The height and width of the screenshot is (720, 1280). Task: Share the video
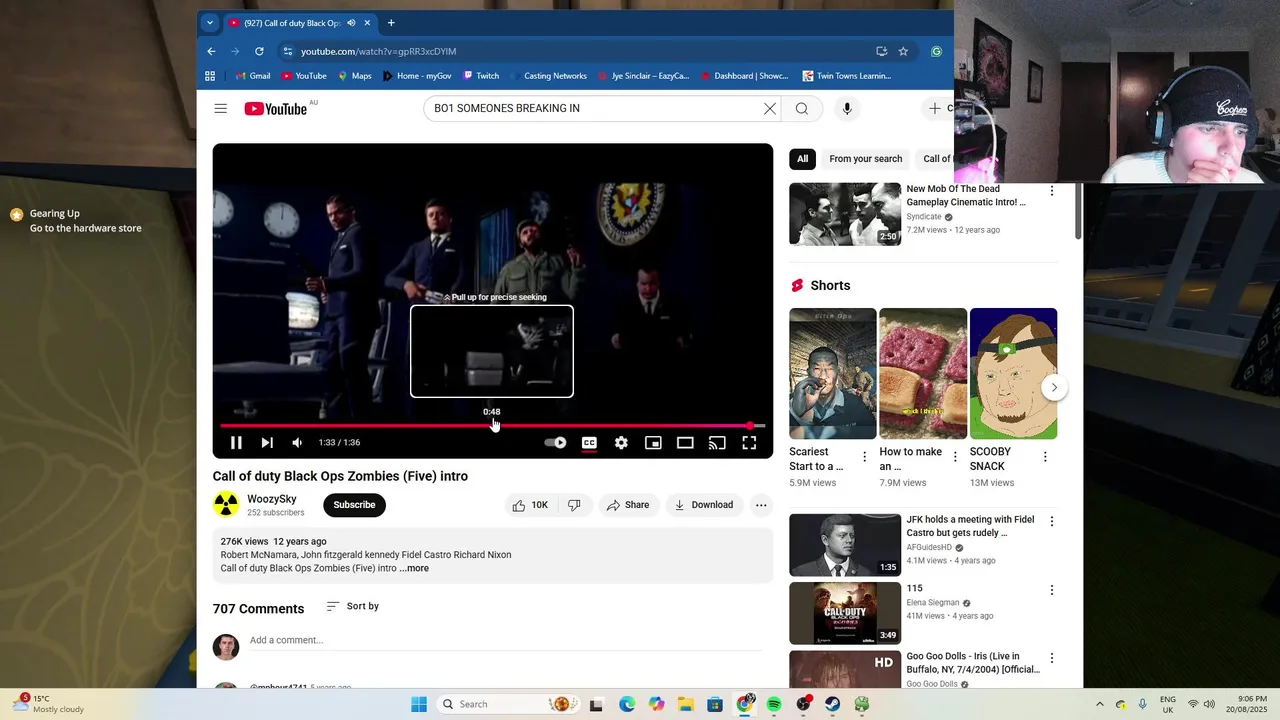pos(628,505)
